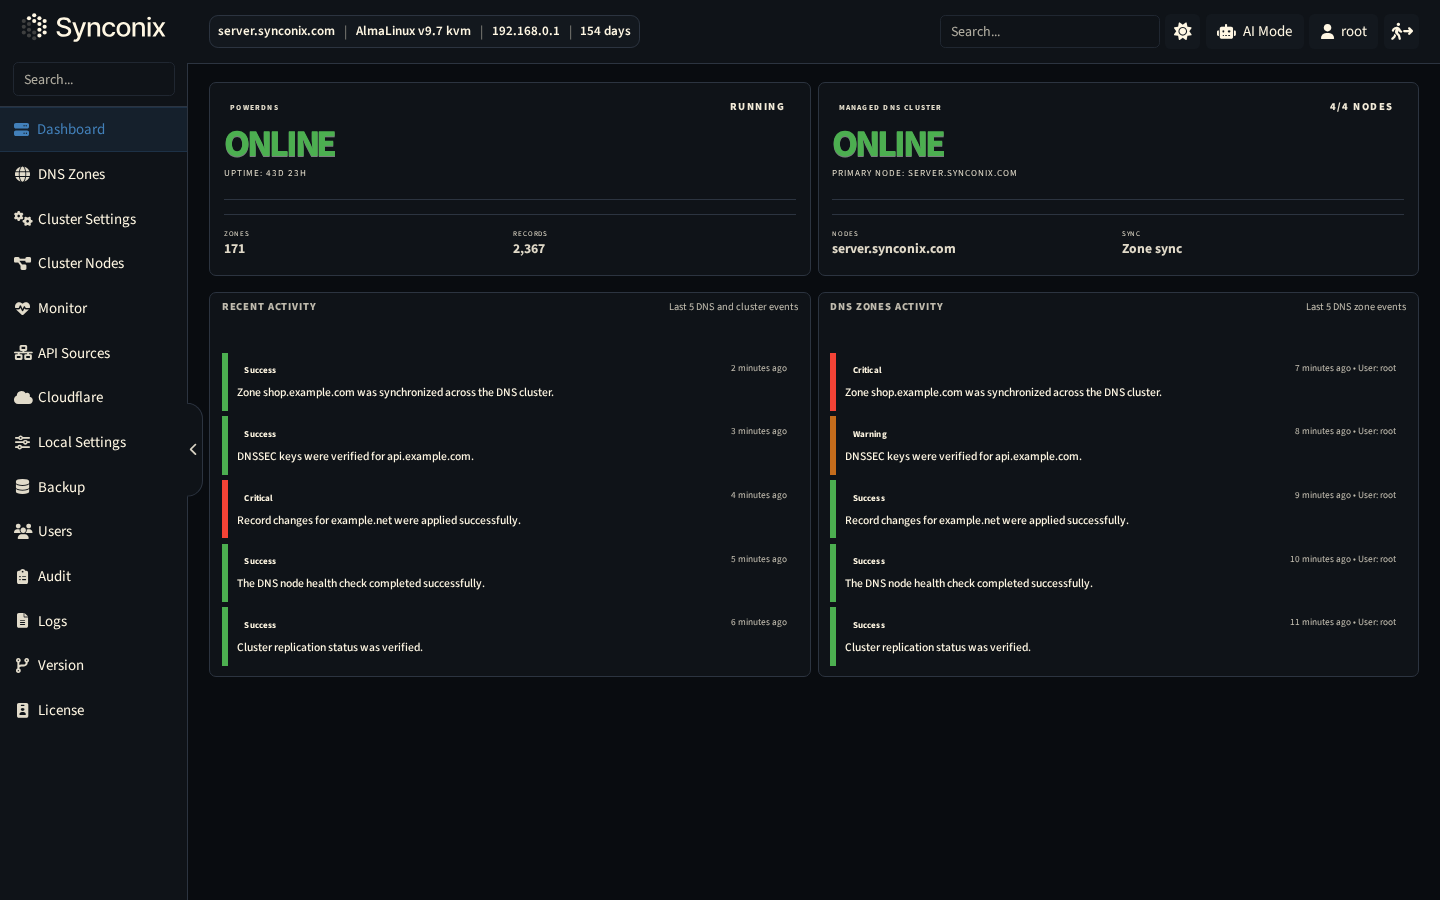Click the Users group icon
The image size is (1440, 900).
click(x=23, y=531)
